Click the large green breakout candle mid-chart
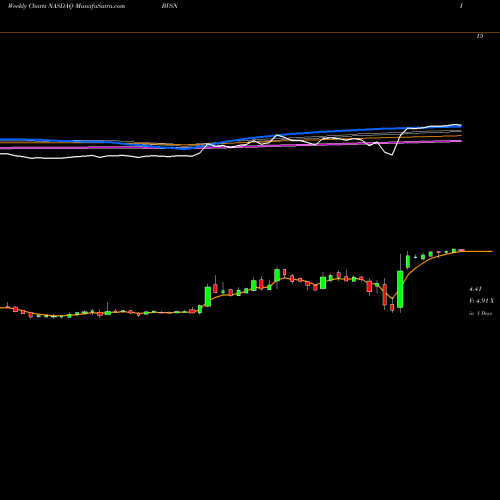Screen dimensions: 500x500 (x=208, y=297)
